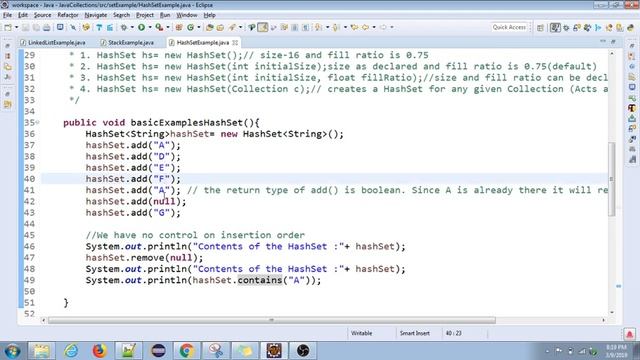
Task: Open External Tools dropdown arrow
Action: 168,27
